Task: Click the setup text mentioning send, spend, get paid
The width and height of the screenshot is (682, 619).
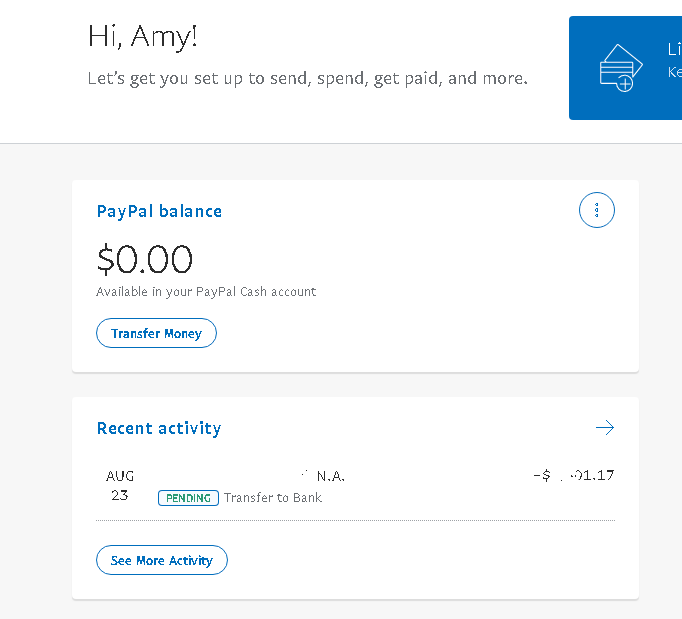Action: click(x=307, y=78)
